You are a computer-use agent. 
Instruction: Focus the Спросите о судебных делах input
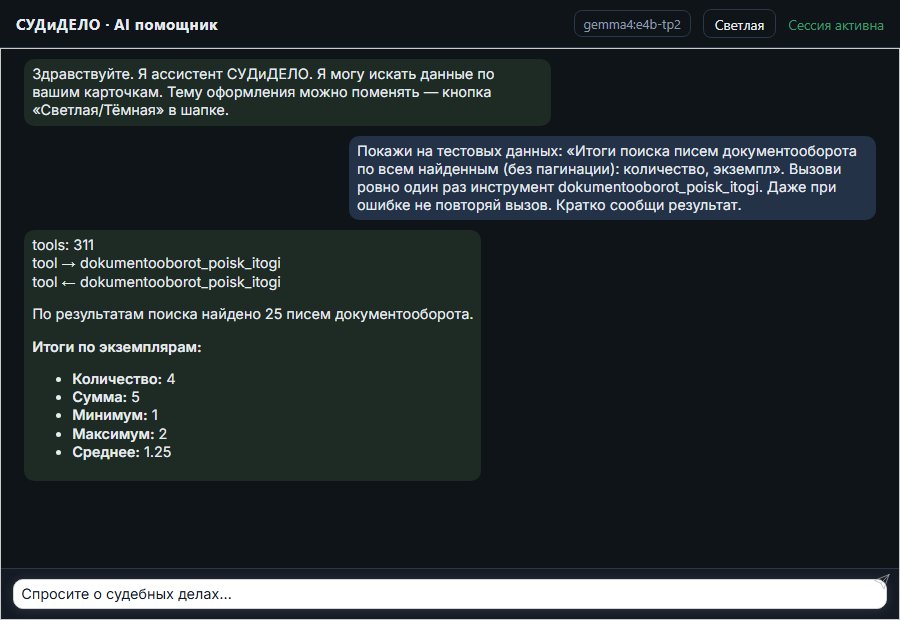449,594
